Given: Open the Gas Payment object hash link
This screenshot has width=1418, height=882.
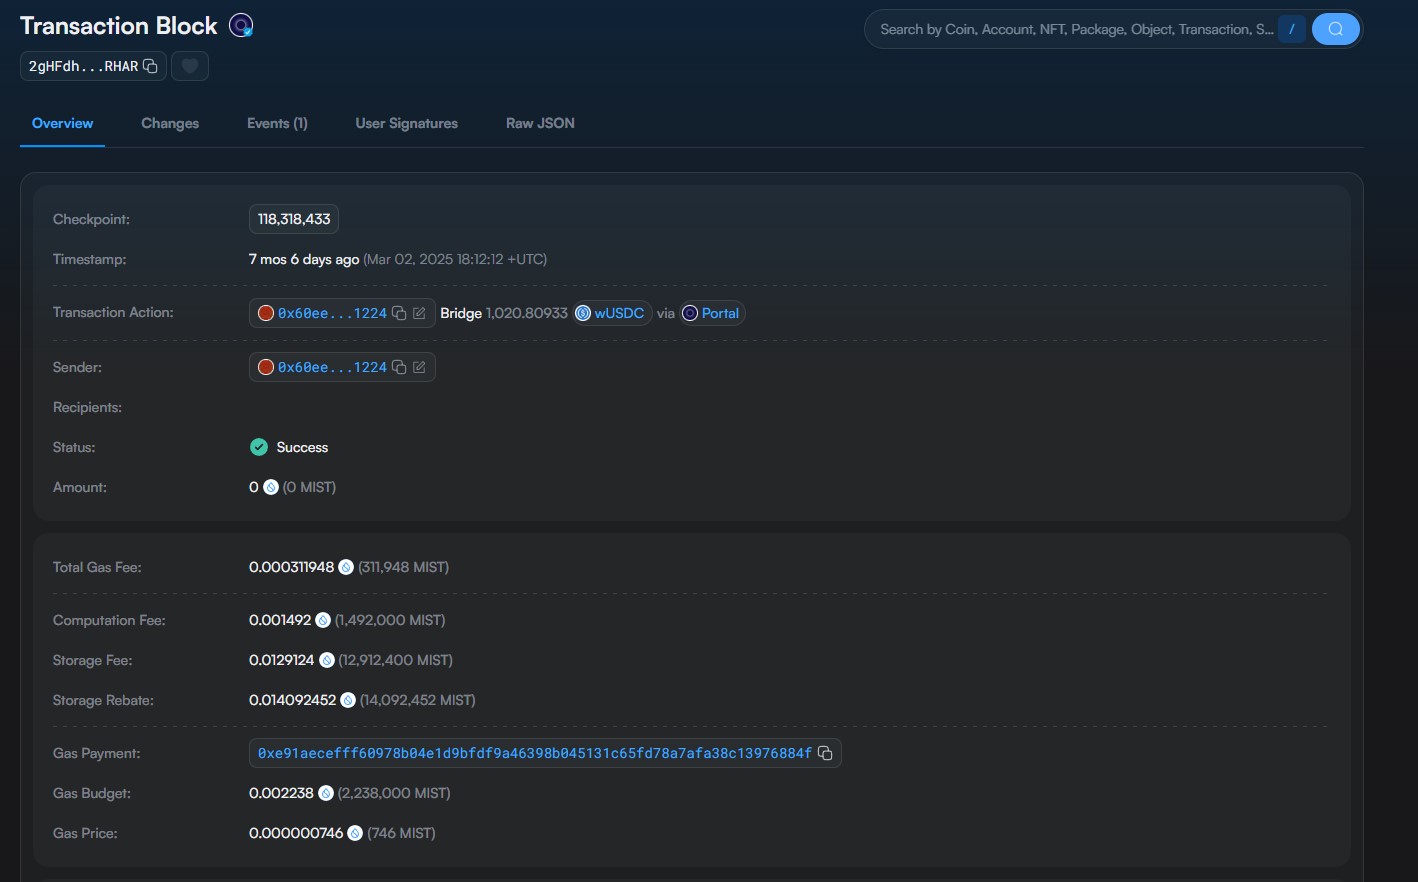Looking at the screenshot, I should 534,753.
